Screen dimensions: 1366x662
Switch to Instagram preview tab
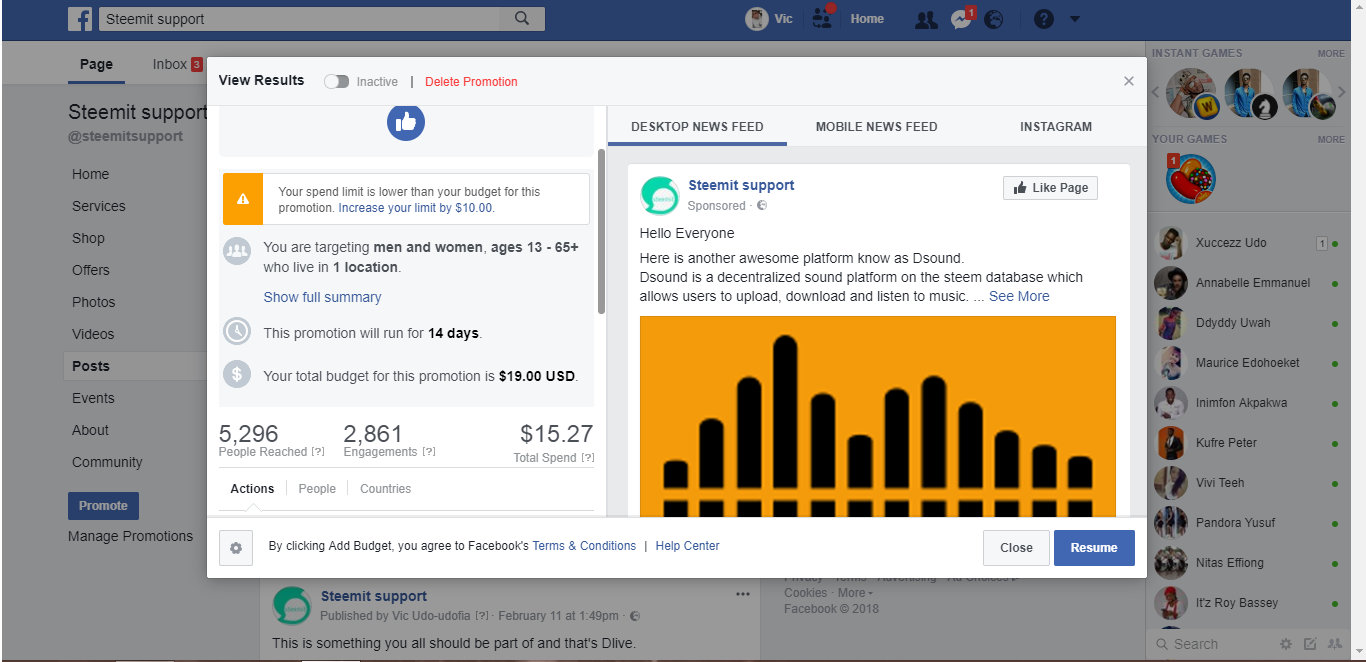point(1056,127)
